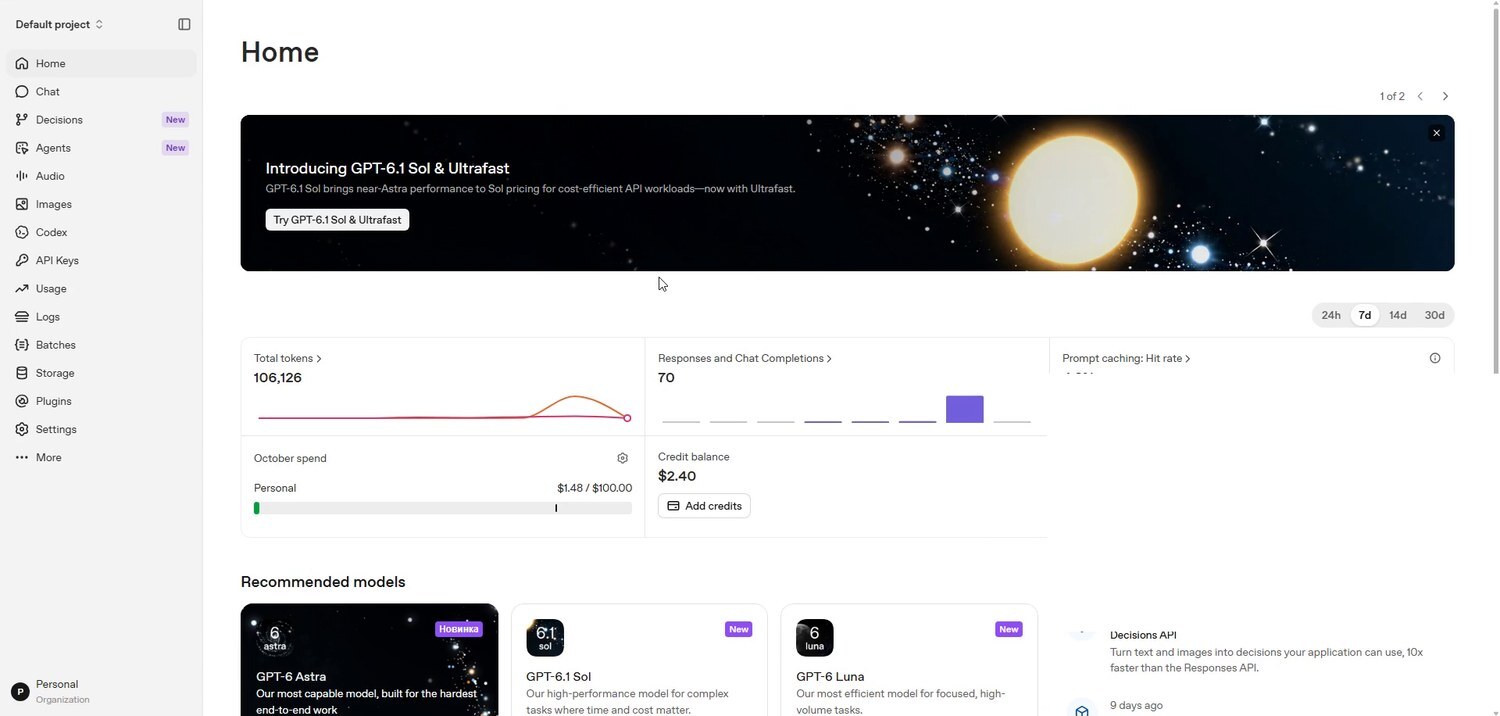Screen dimensions: 1500x716
Task: Open the Agents menu item
Action: point(101,147)
